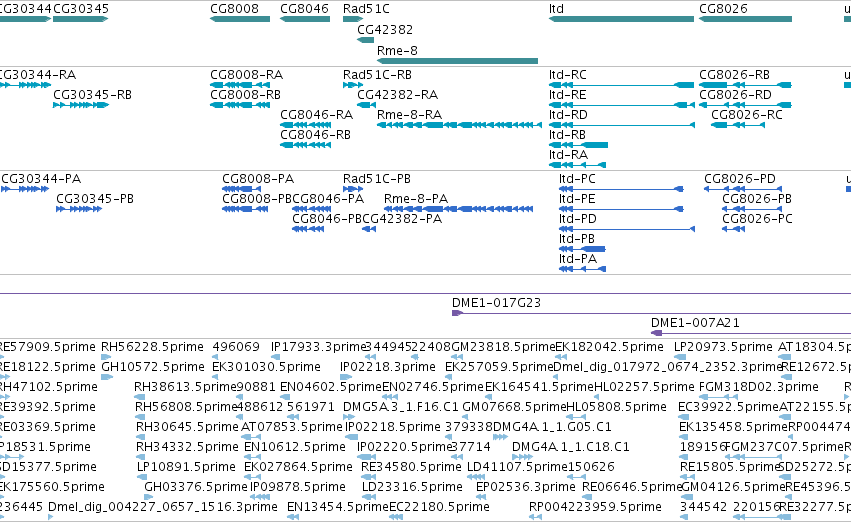Screen dimensions: 851x522
Task: Click EST FGM318D02.3prime label
Action: 759,387
